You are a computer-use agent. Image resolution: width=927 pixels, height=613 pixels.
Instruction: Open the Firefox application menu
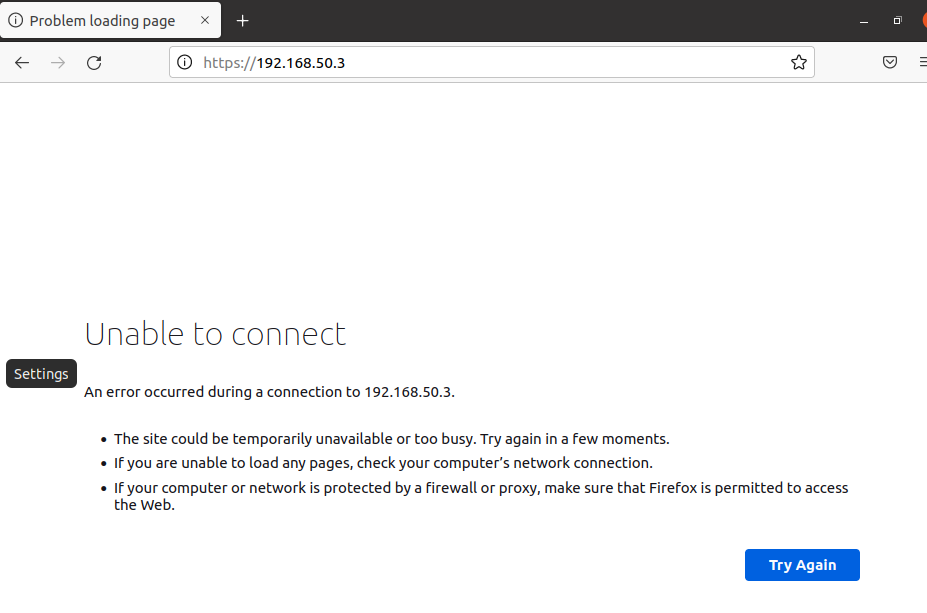tap(922, 63)
